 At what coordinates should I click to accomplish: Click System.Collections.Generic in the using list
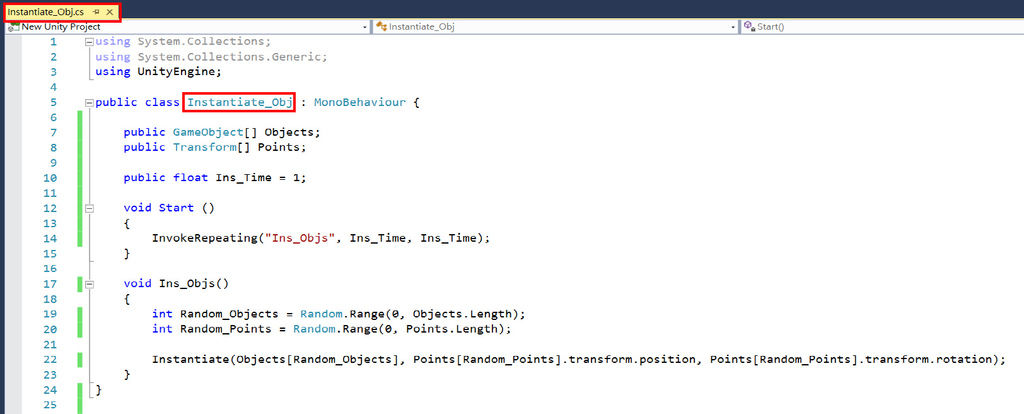(x=229, y=57)
